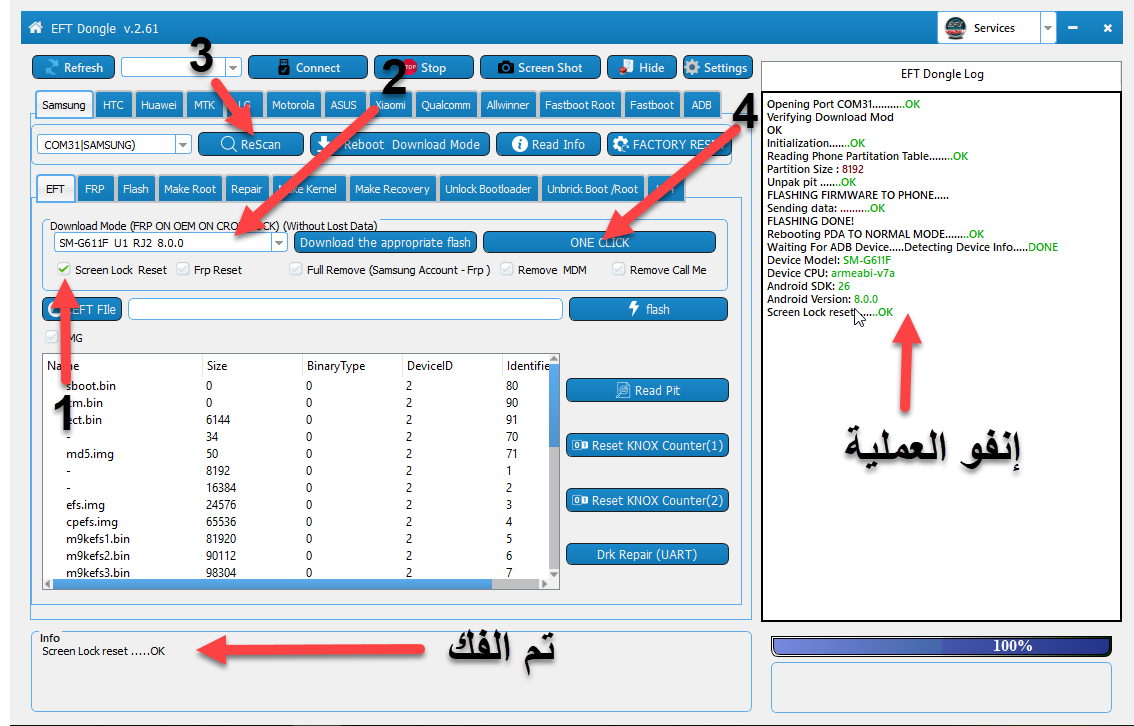Open the Huawei tab
Screen dimensions: 1134x726
[x=158, y=105]
